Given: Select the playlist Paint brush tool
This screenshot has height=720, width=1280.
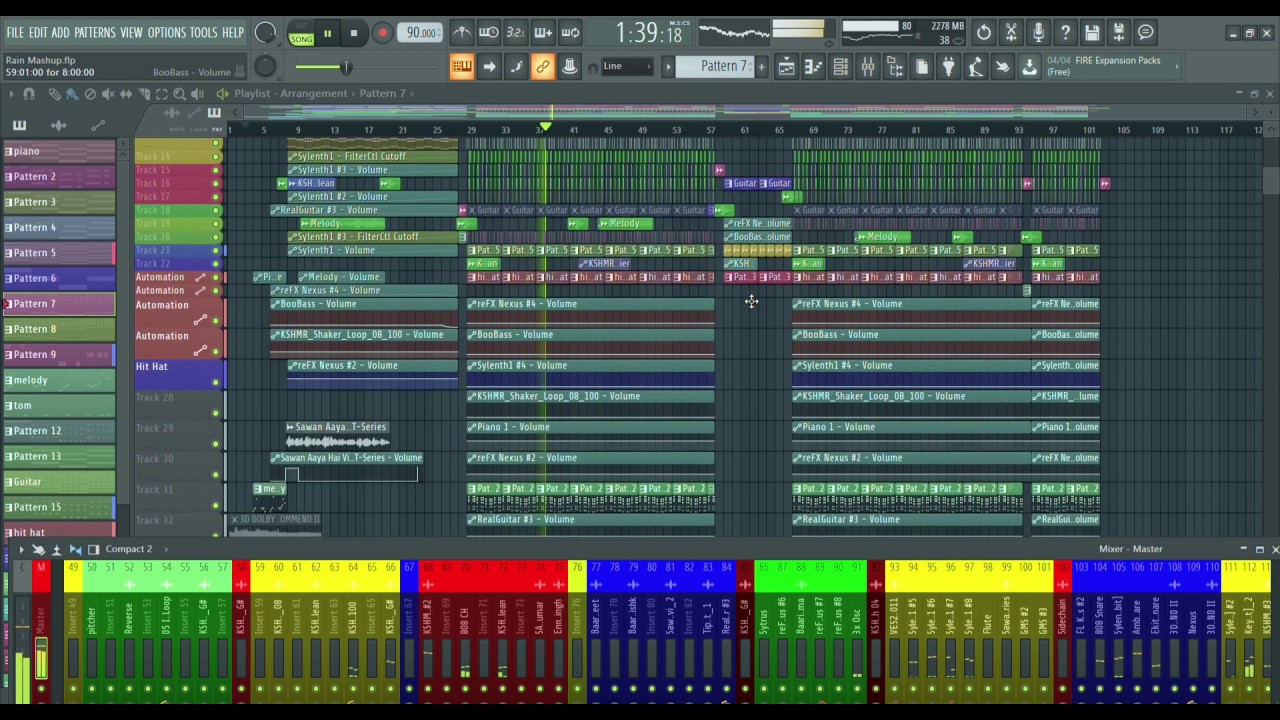Looking at the screenshot, I should click(x=72, y=94).
